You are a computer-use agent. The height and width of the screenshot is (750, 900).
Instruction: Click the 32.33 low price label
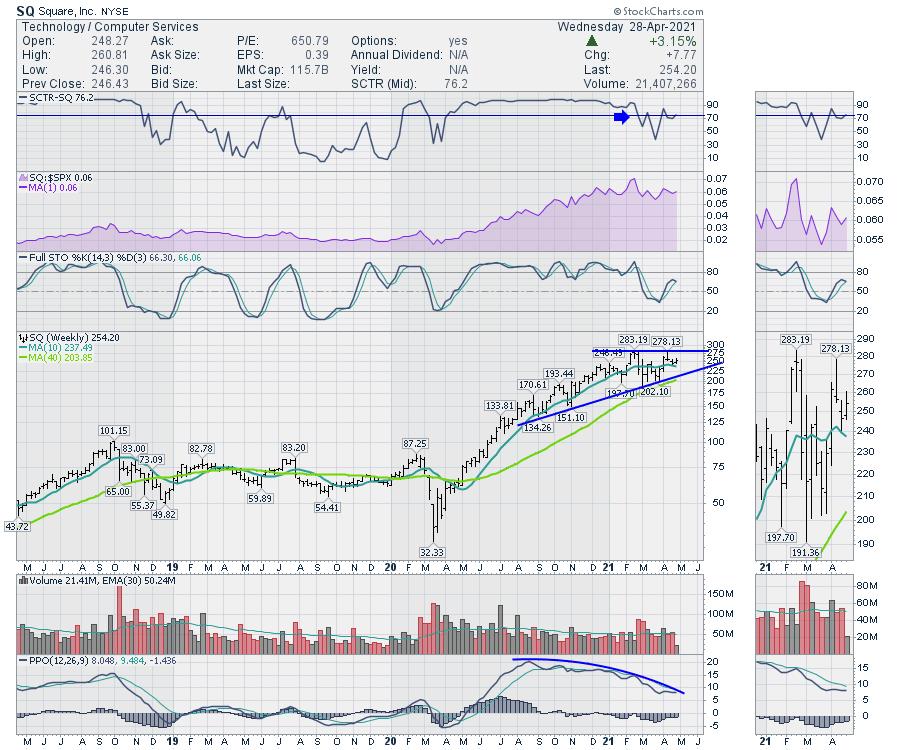[x=432, y=552]
